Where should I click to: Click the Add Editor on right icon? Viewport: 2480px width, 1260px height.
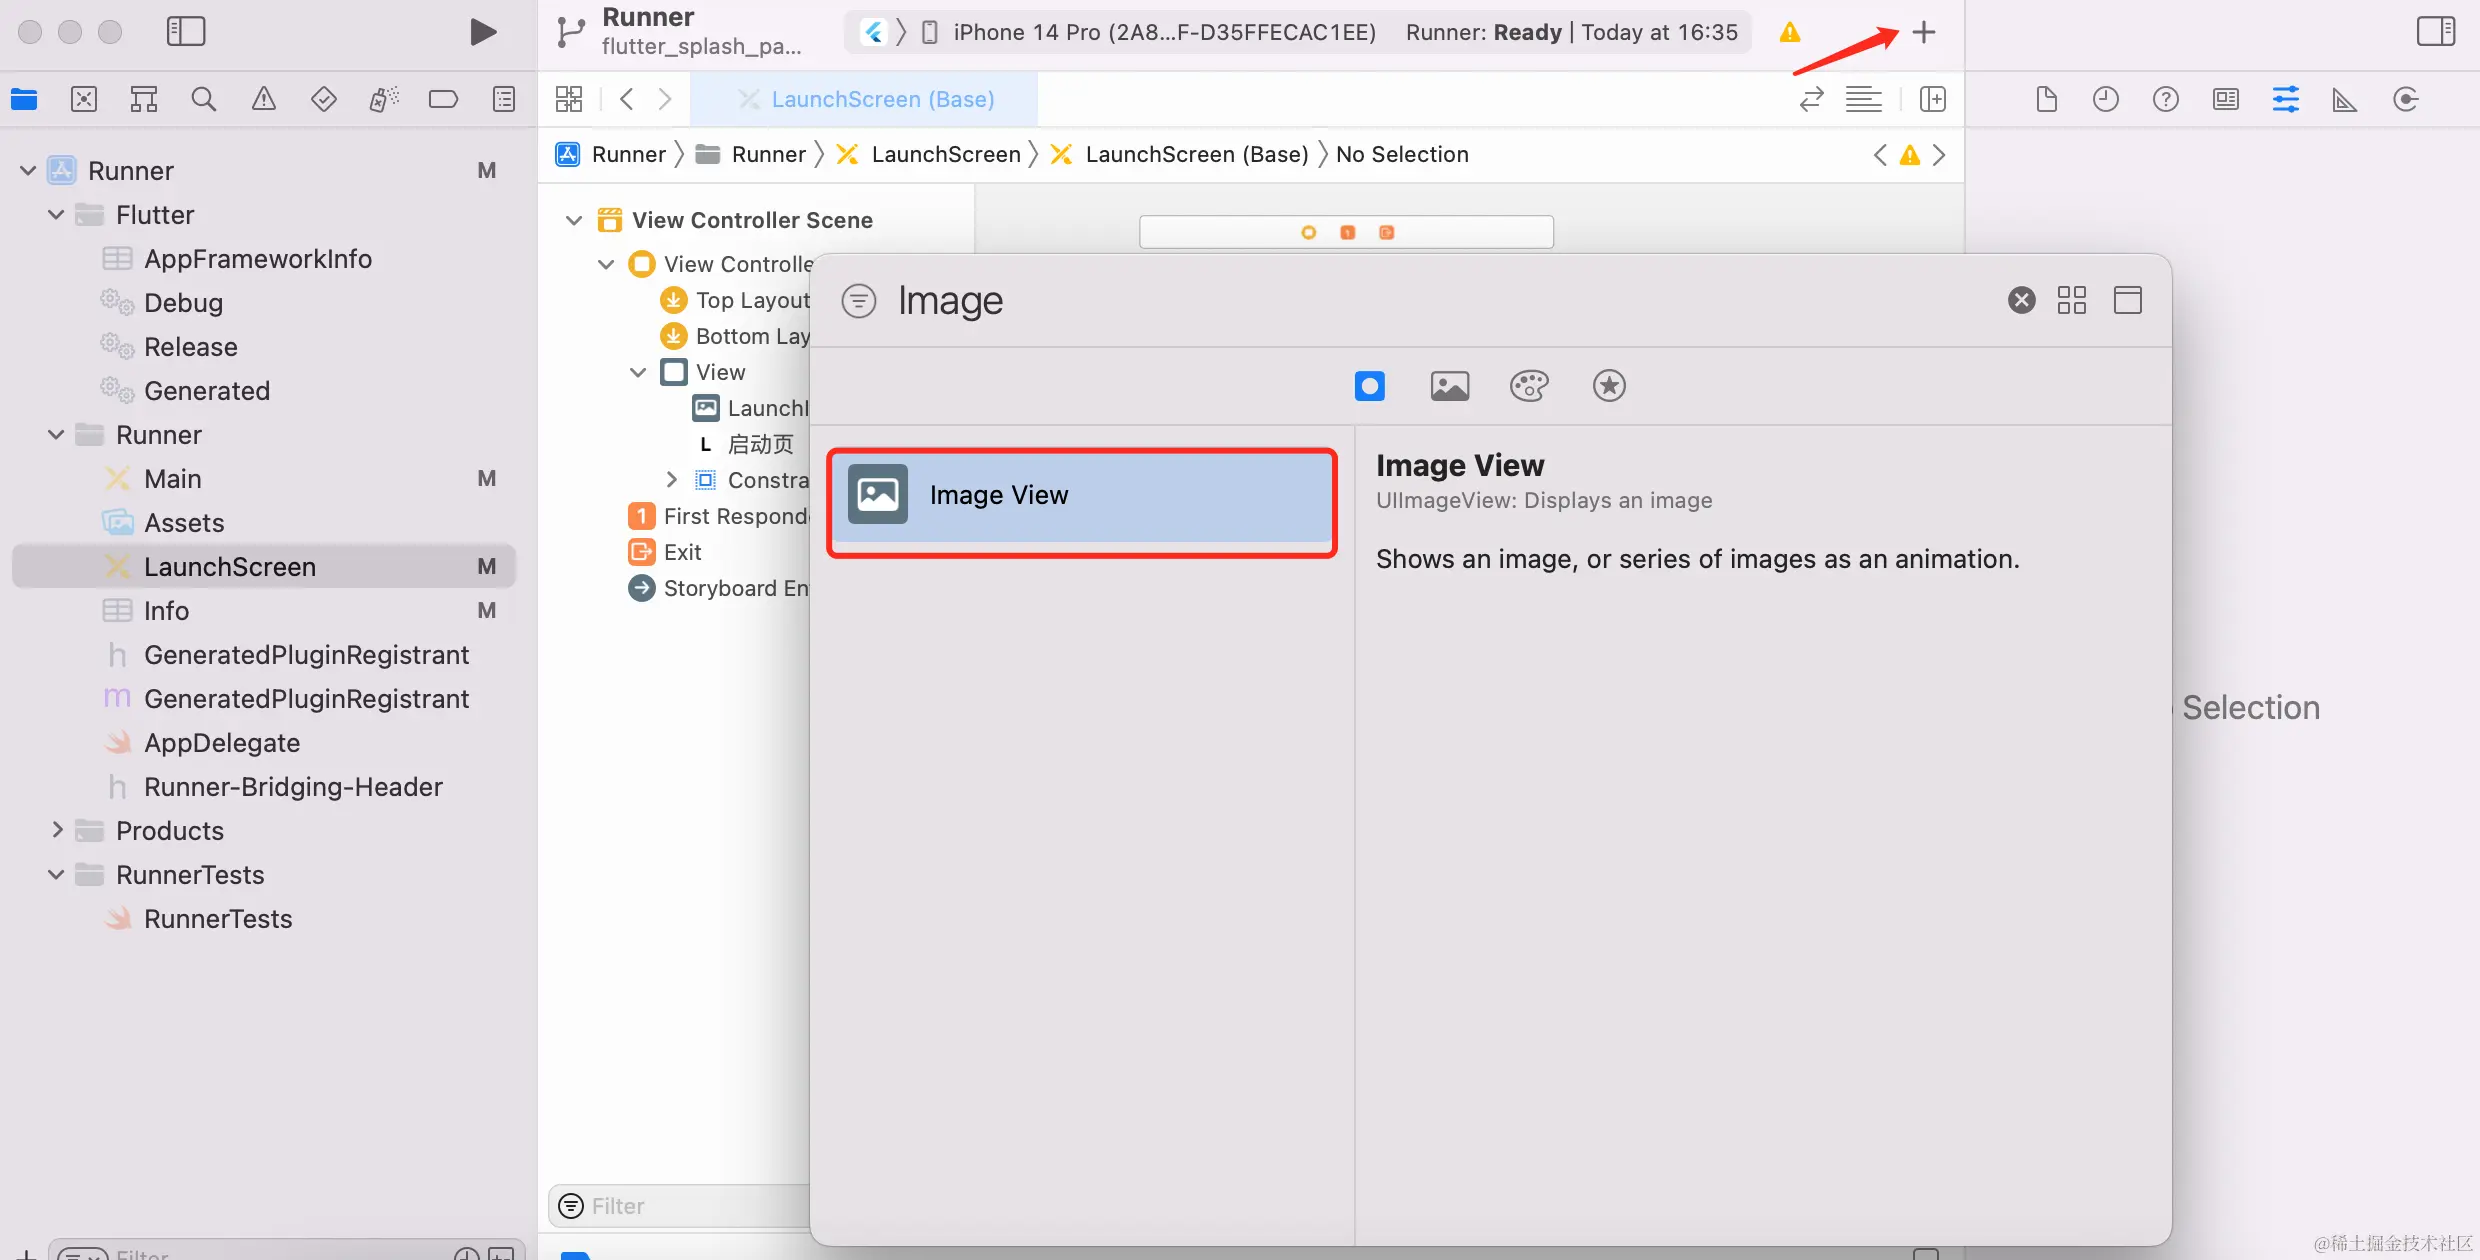tap(1932, 99)
